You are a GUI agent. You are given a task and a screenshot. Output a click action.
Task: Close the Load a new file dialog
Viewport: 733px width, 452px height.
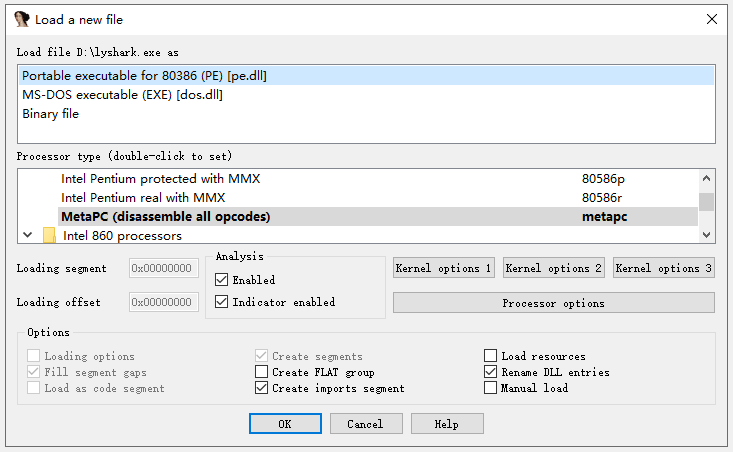pyautogui.click(x=711, y=19)
